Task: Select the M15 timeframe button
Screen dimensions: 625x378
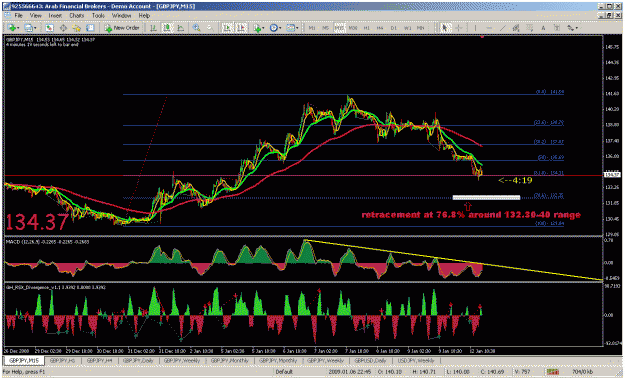Action: click(339, 28)
